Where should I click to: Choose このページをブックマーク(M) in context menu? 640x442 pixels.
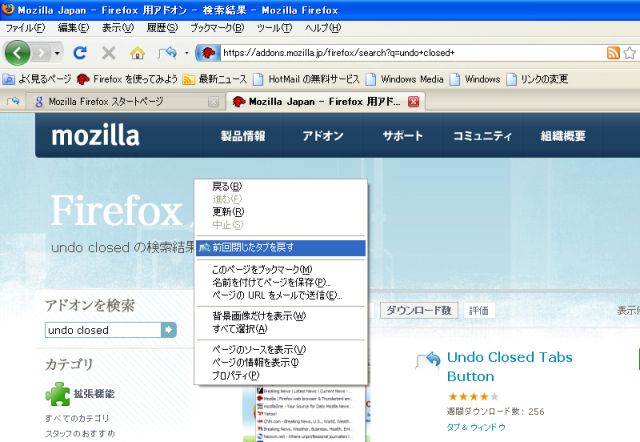(x=281, y=270)
